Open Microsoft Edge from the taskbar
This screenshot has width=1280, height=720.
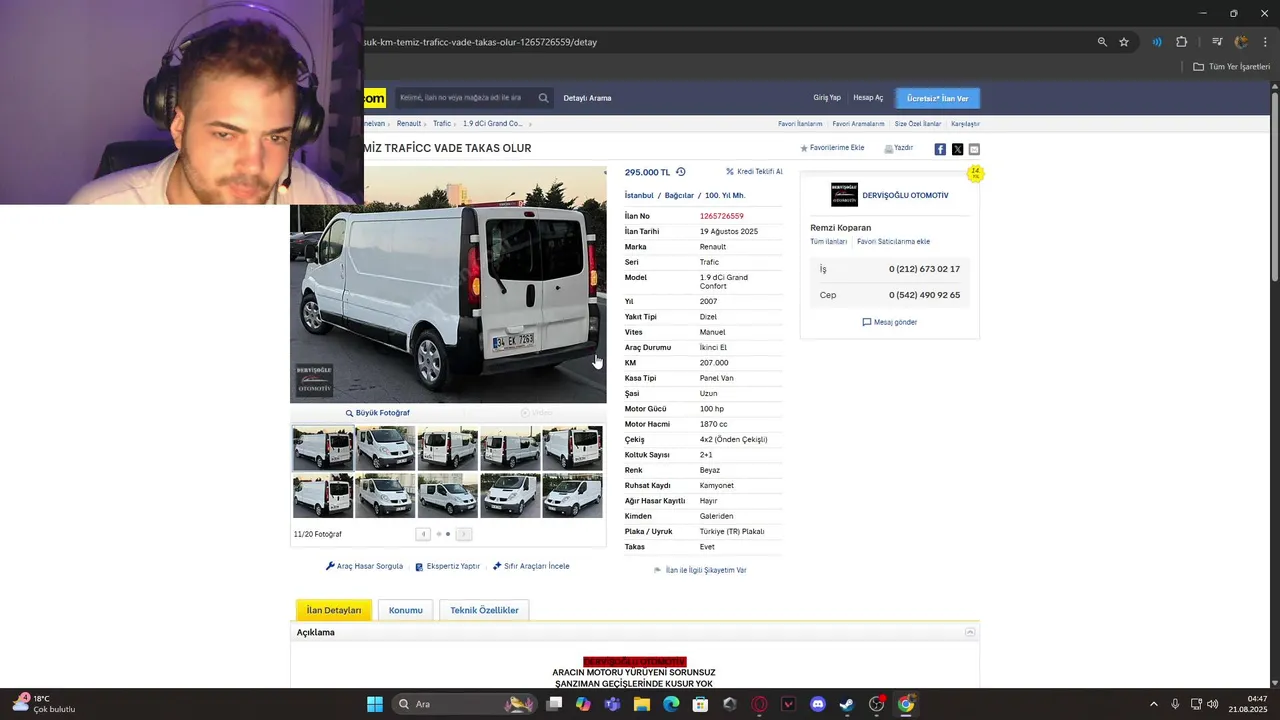click(671, 704)
